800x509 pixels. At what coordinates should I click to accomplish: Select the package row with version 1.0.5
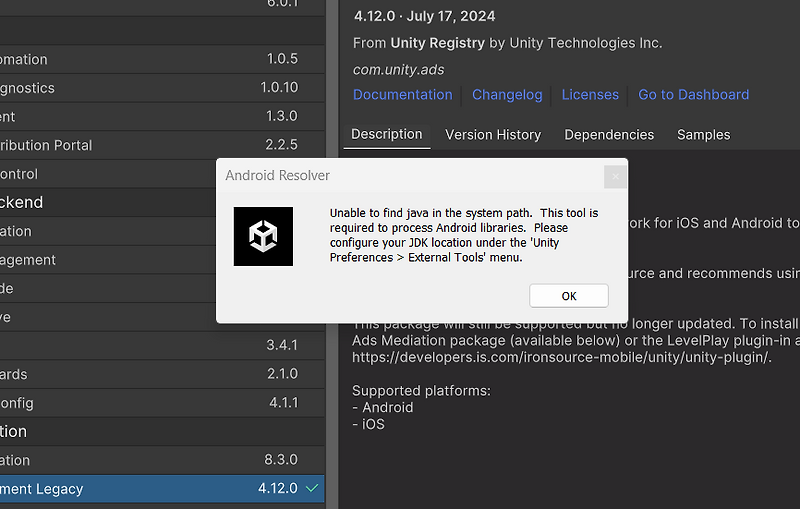click(162, 59)
